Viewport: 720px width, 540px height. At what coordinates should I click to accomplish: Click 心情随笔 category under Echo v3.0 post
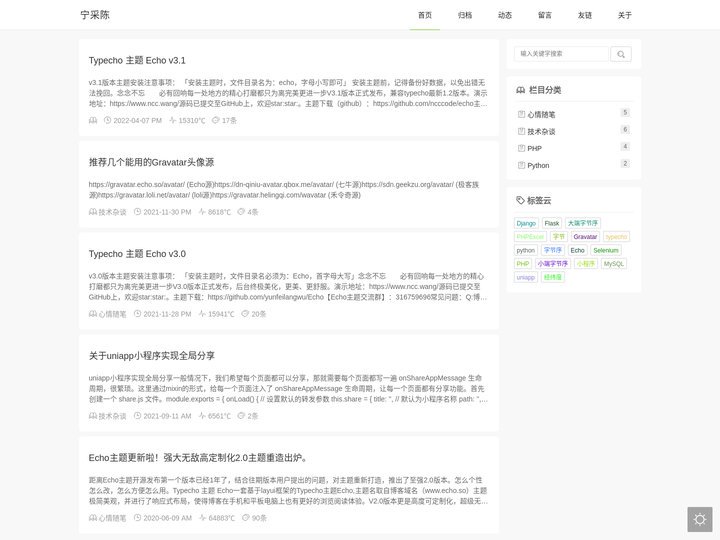(x=112, y=314)
